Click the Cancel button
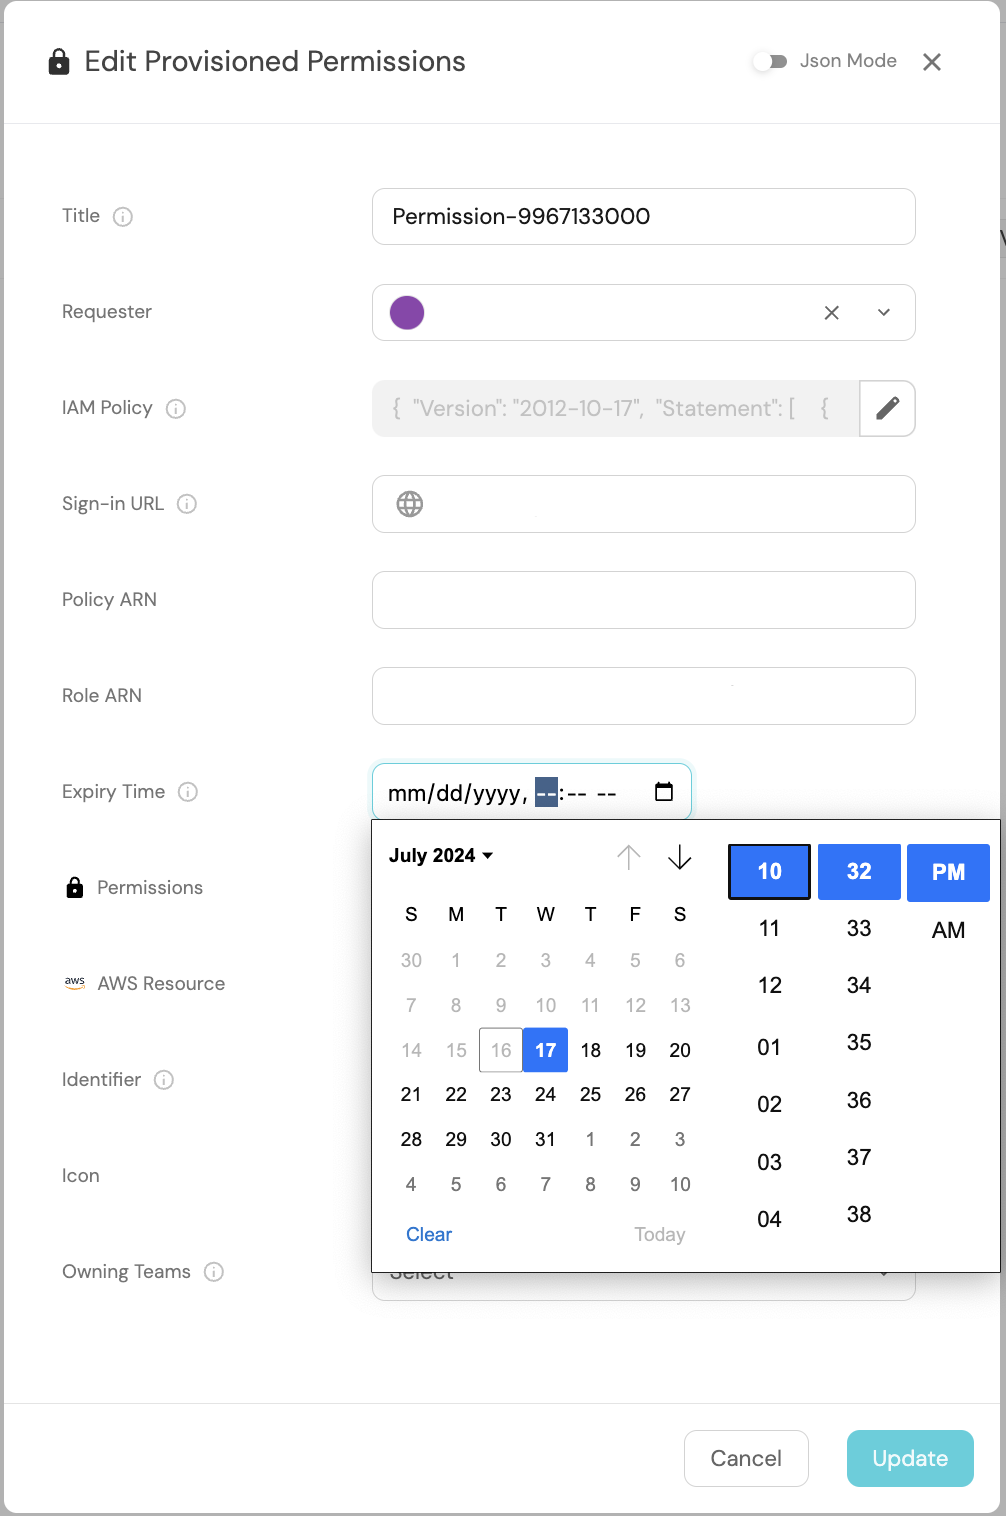 [x=746, y=1458]
